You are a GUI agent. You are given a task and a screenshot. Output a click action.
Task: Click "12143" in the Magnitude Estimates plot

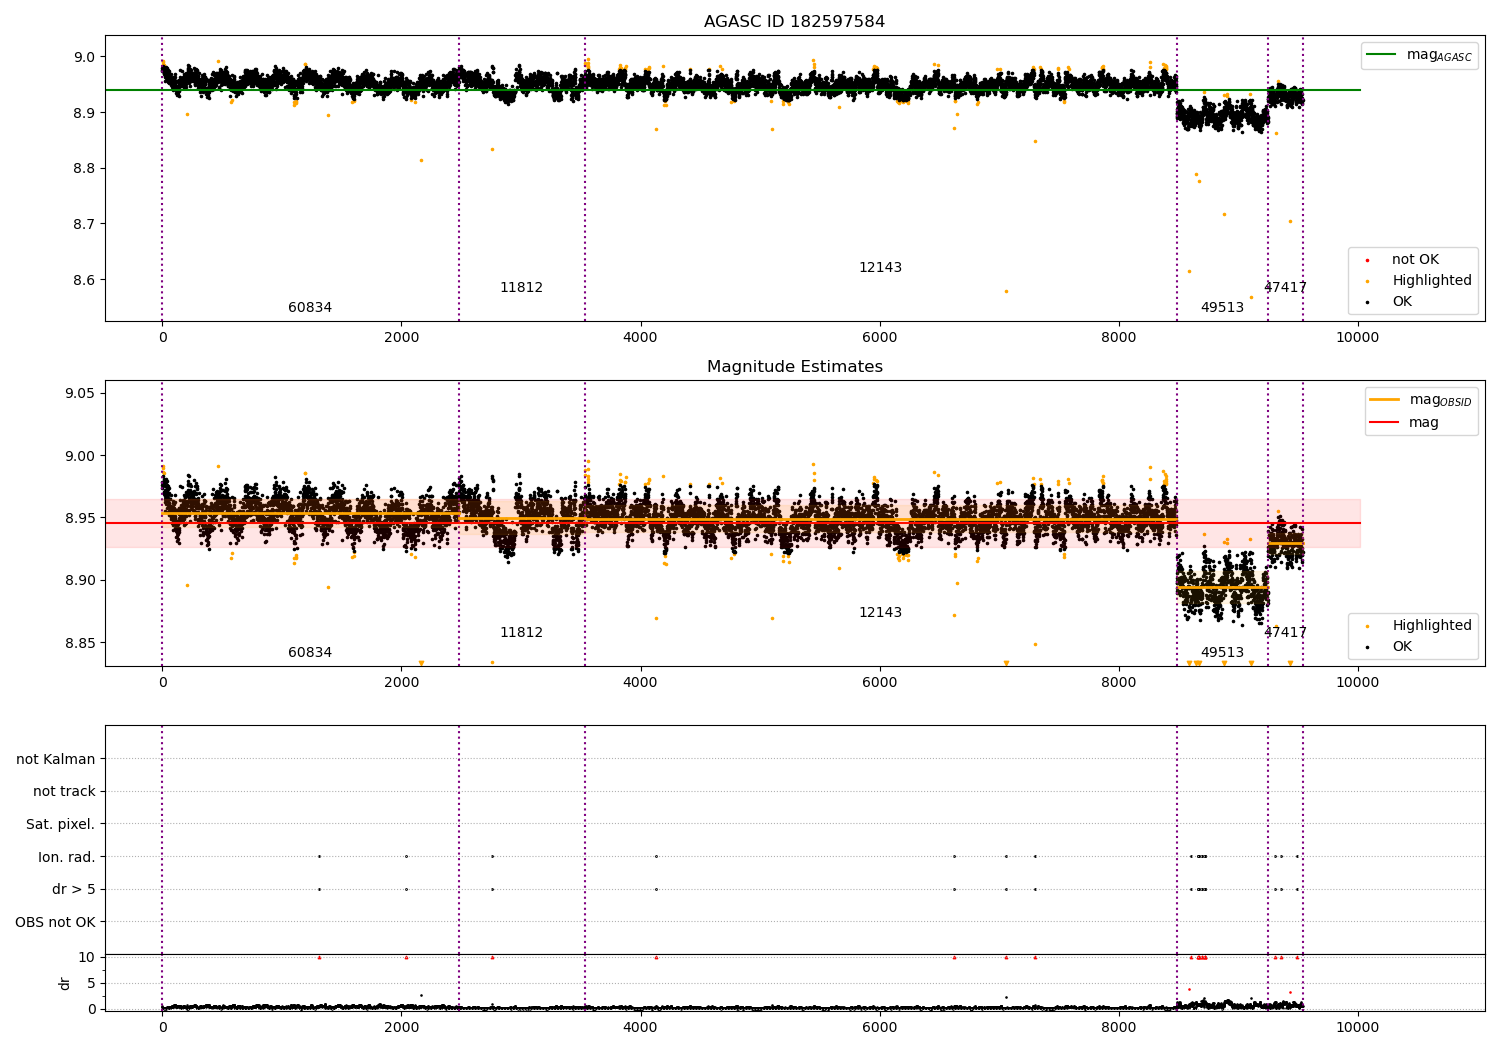[880, 613]
